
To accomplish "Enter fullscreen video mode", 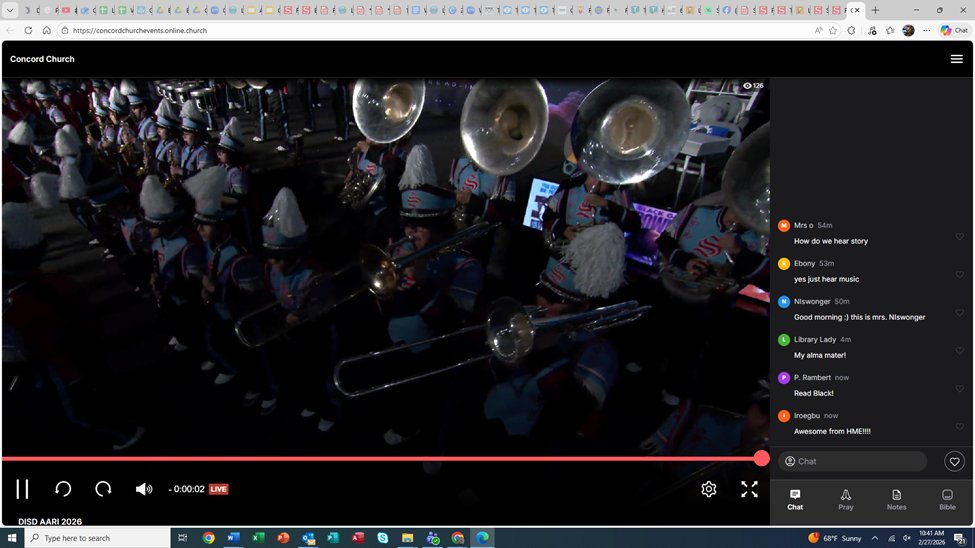I will [749, 489].
